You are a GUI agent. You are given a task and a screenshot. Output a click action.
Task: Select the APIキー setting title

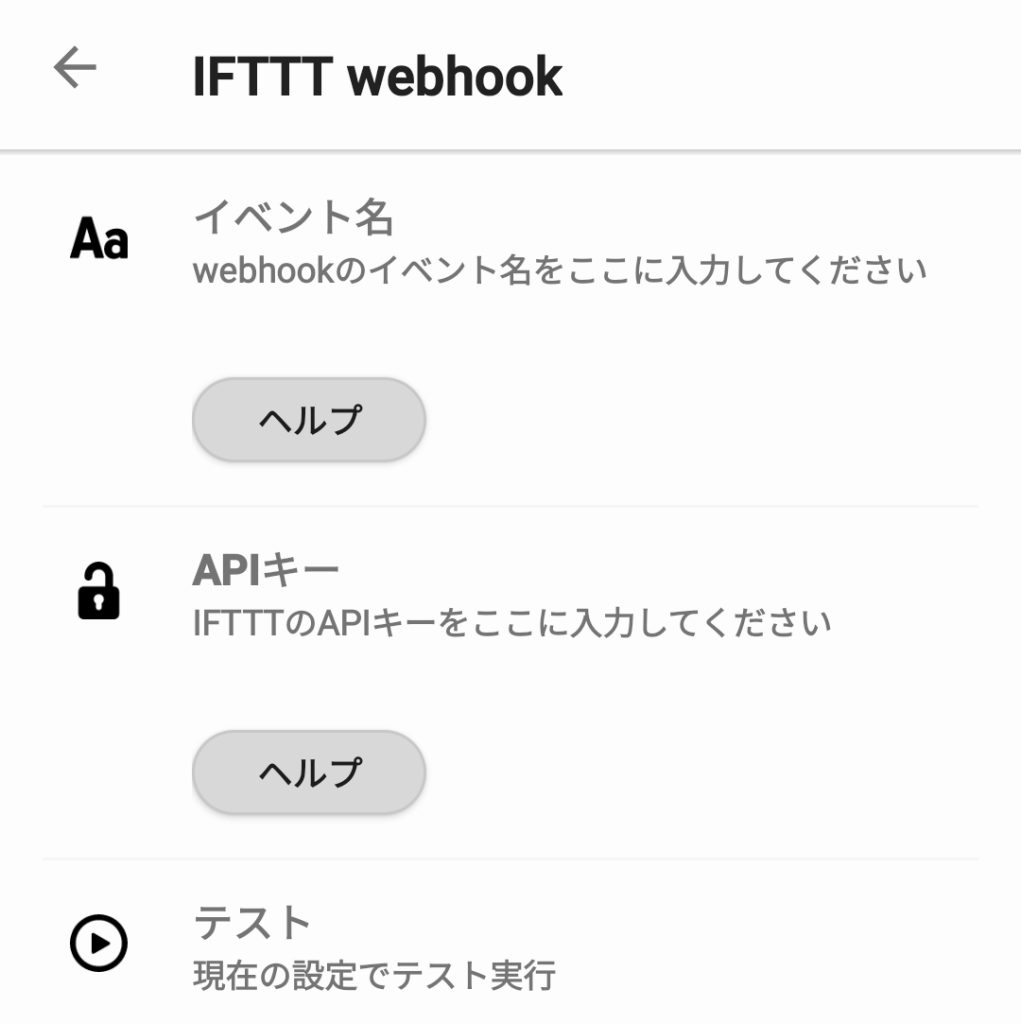(x=266, y=570)
